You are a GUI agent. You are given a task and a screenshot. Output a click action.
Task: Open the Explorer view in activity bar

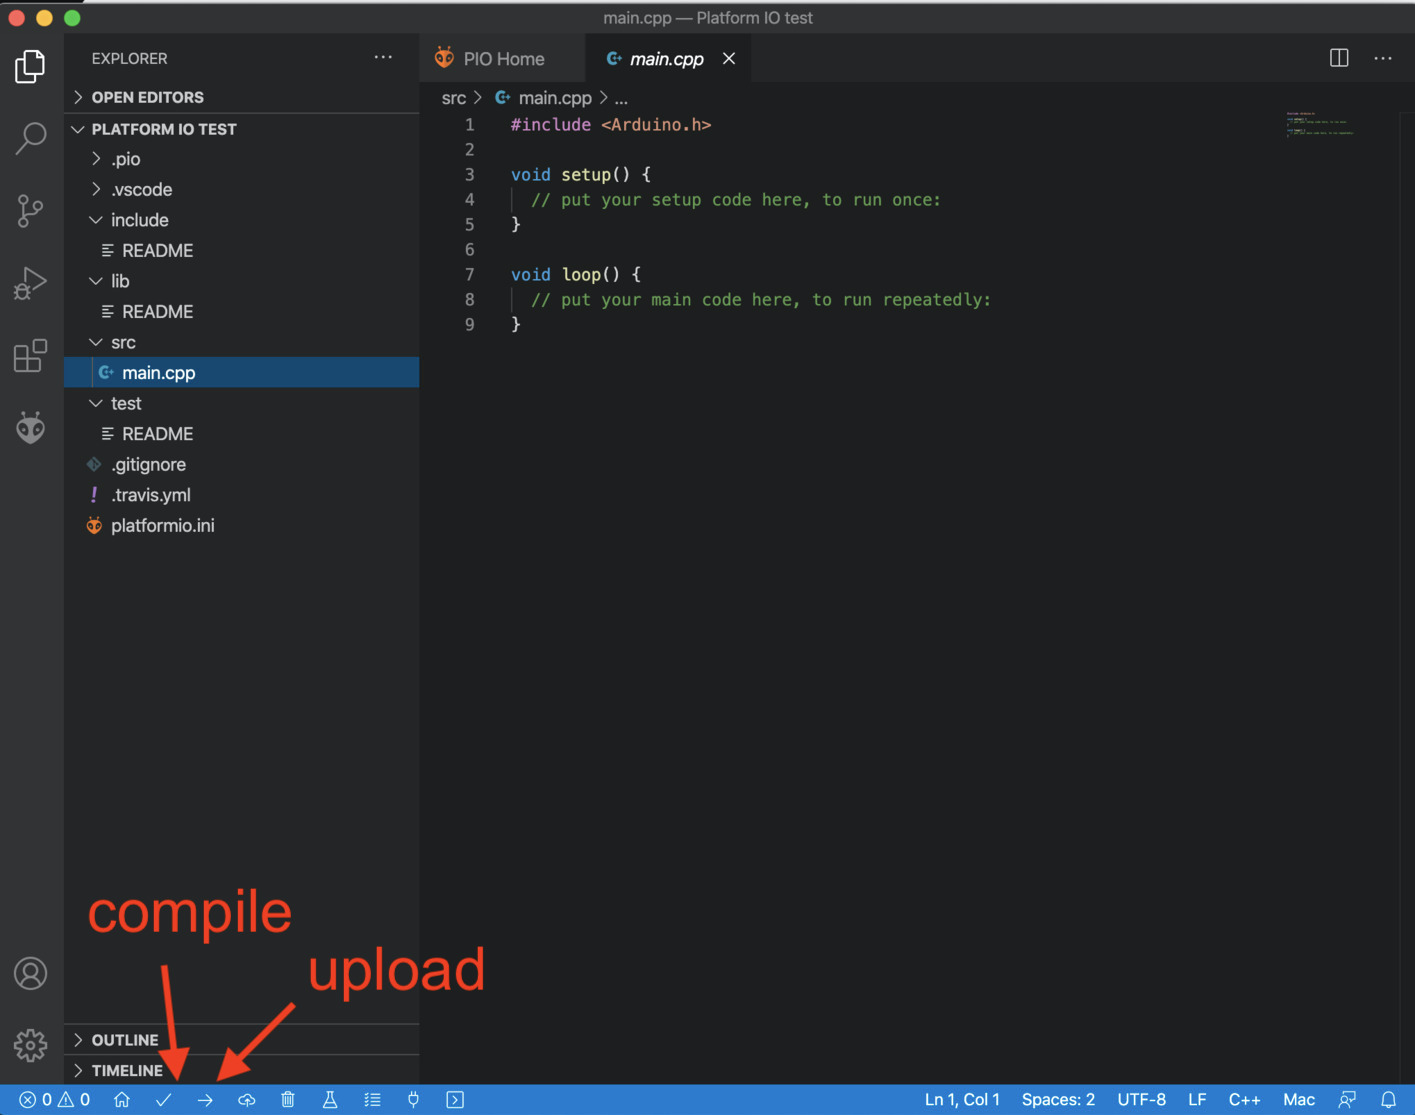click(x=30, y=66)
